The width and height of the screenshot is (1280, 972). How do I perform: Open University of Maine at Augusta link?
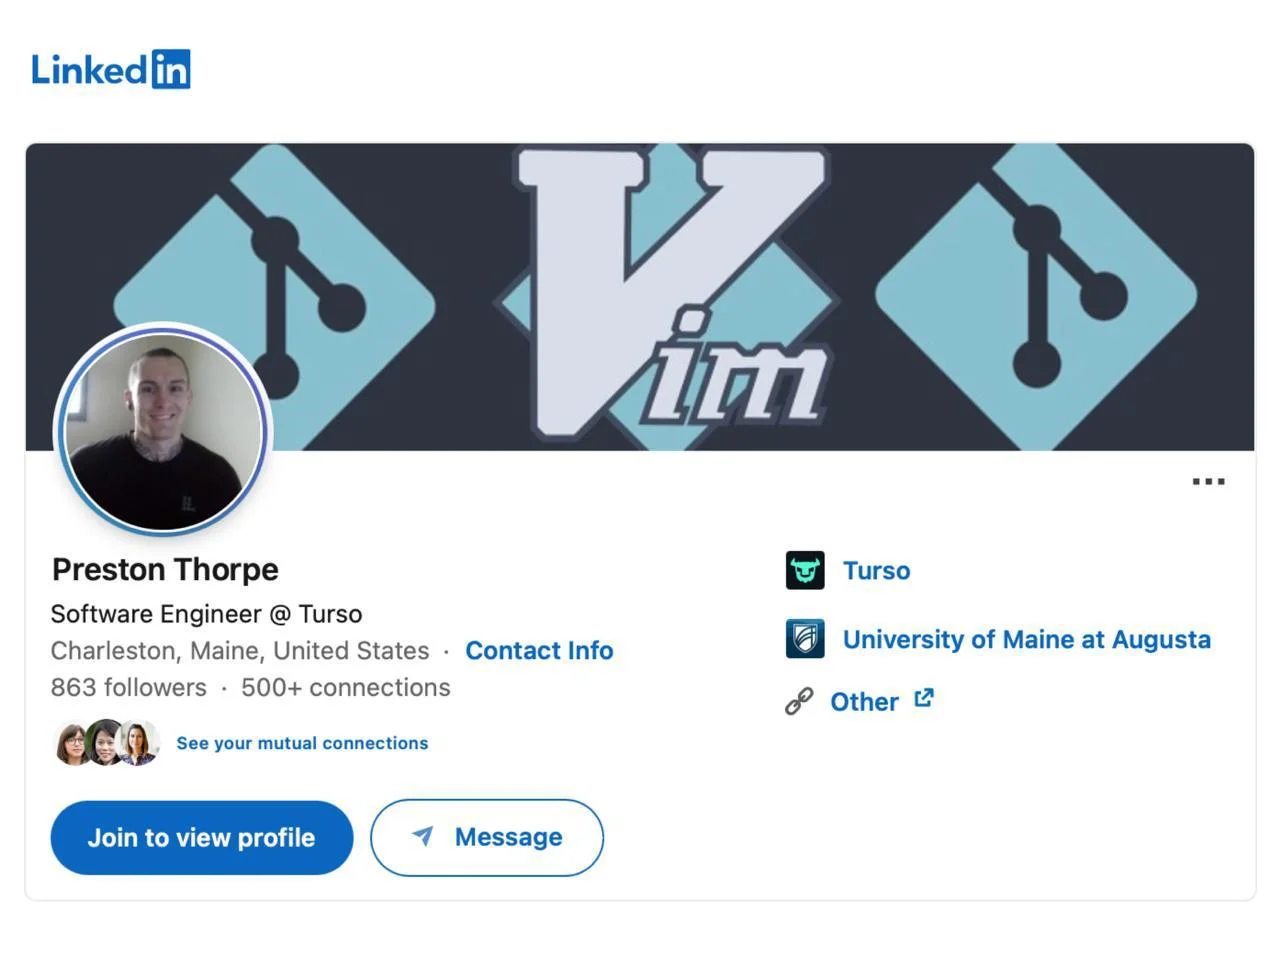click(x=1026, y=640)
